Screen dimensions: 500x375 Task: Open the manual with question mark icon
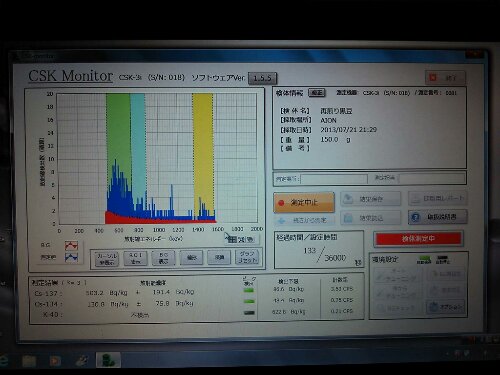pyautogui.click(x=415, y=217)
